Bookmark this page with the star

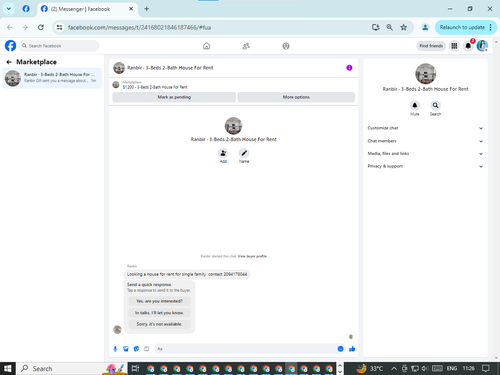pyautogui.click(x=404, y=27)
